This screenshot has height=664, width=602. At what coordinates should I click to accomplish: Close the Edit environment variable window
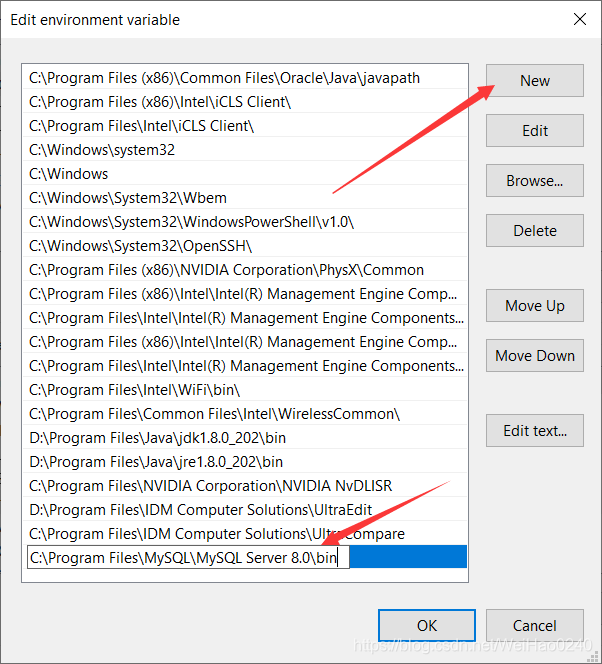click(580, 19)
